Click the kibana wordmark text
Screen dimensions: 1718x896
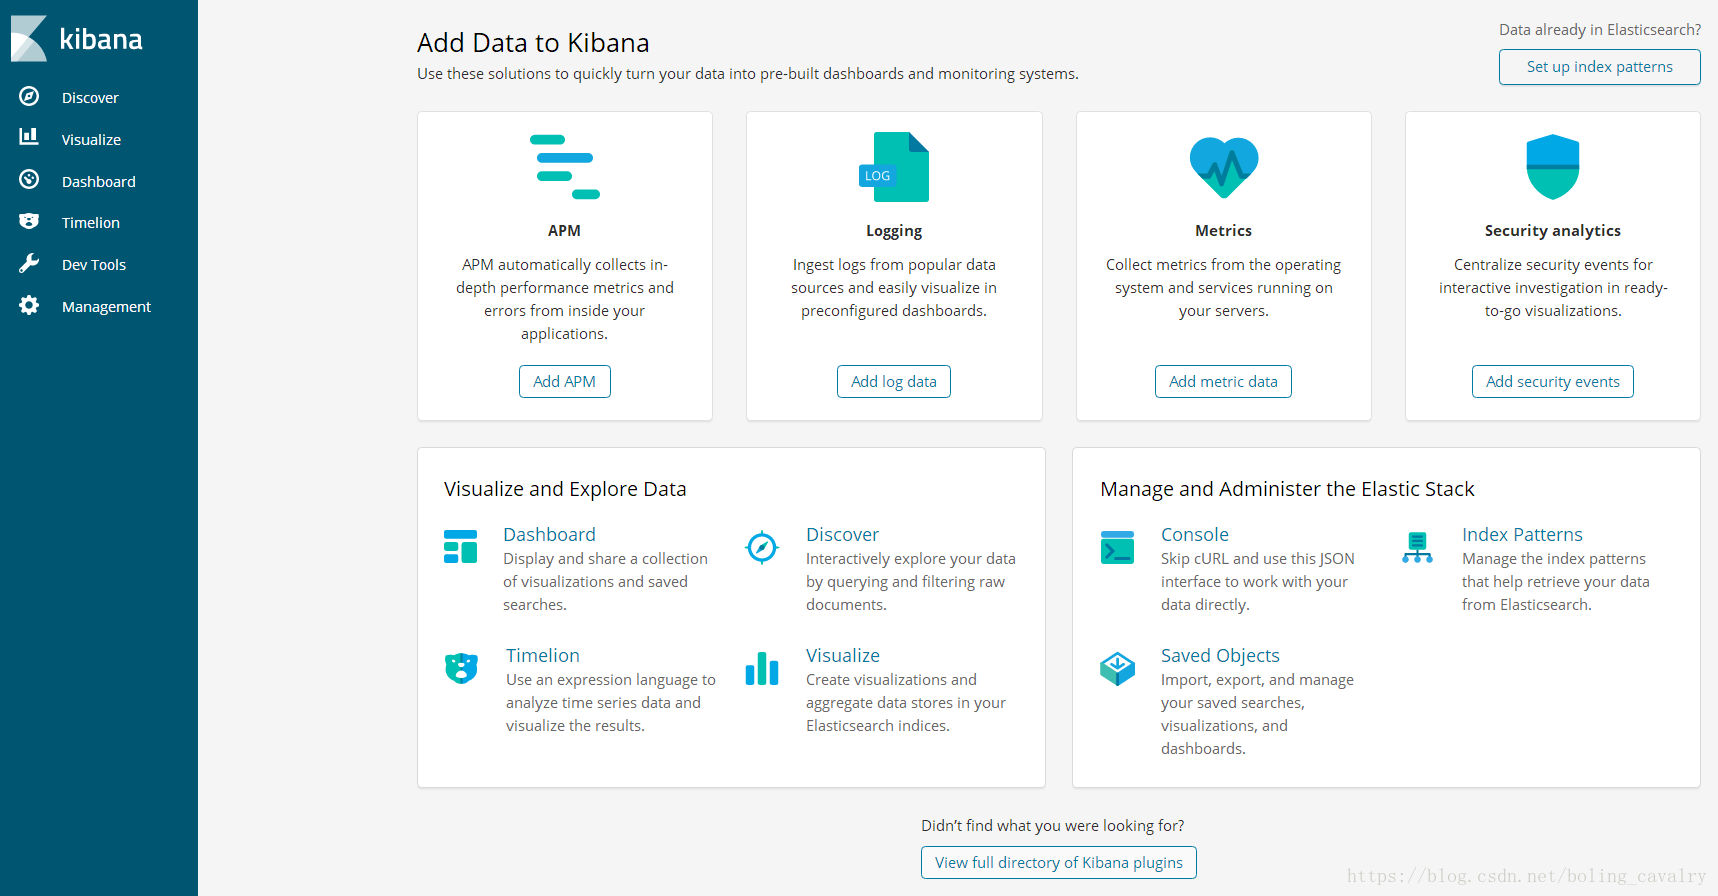coord(101,39)
